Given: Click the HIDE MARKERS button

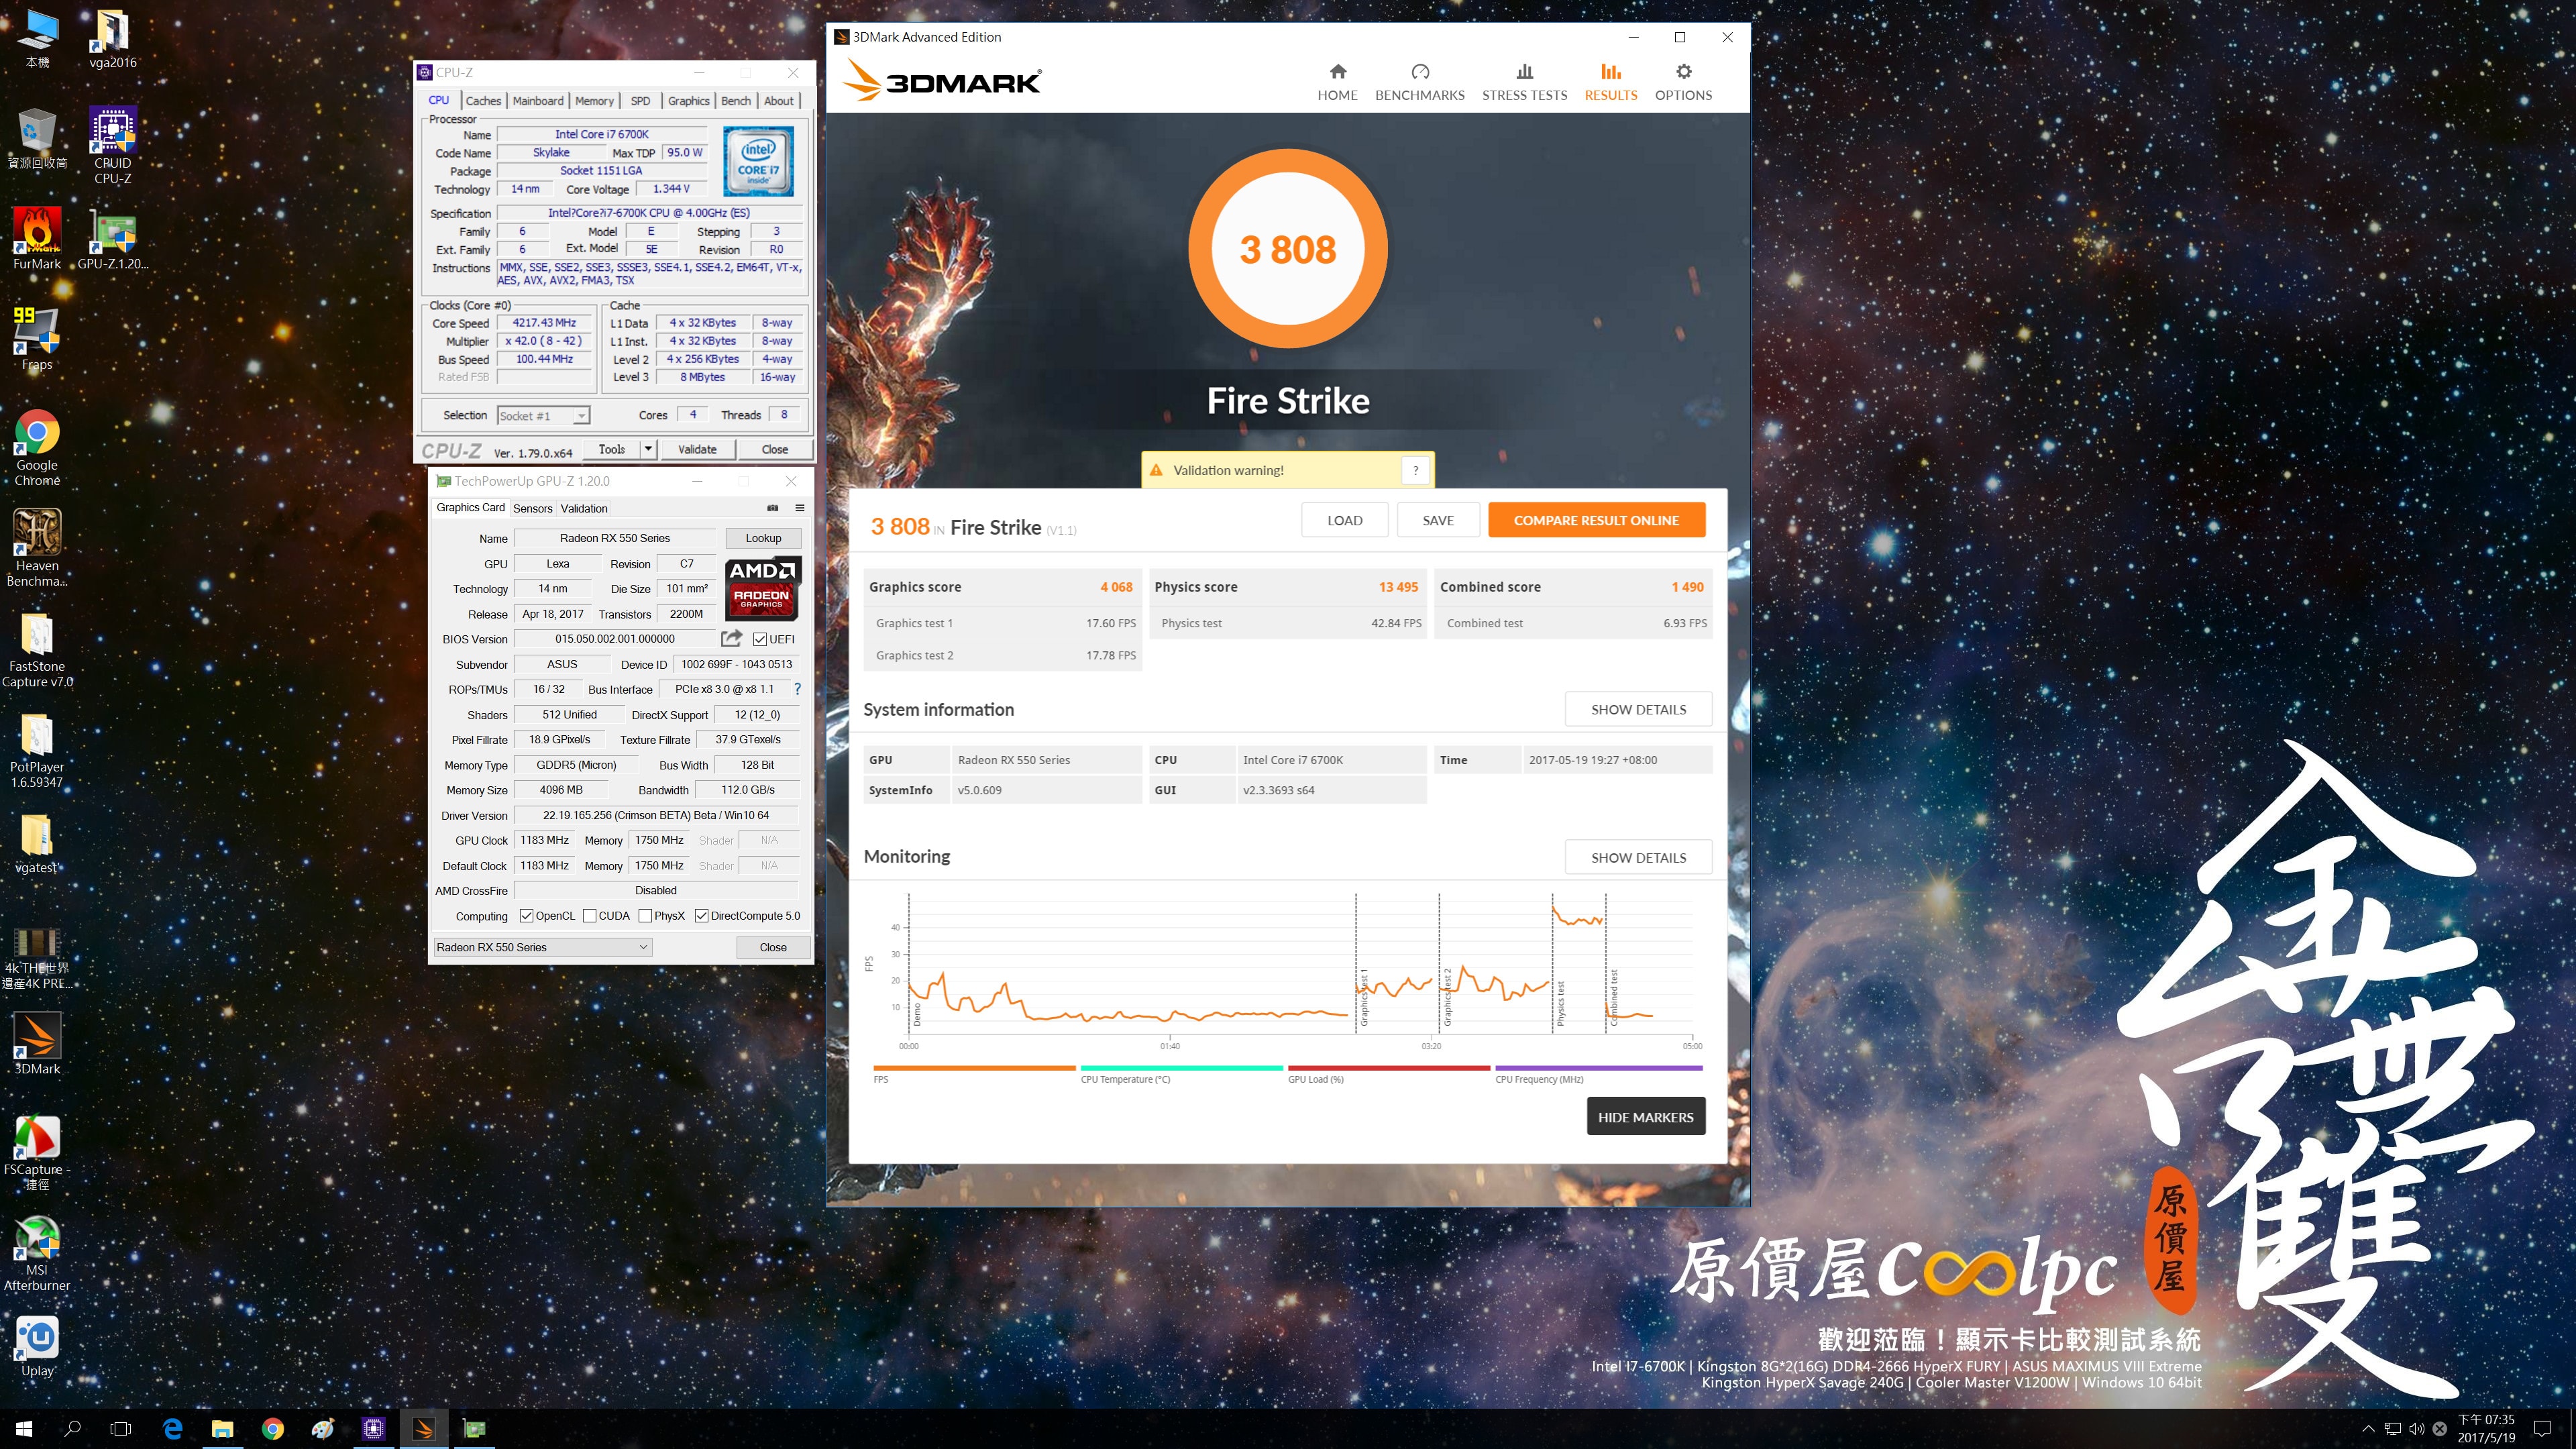Looking at the screenshot, I should coord(1645,1117).
